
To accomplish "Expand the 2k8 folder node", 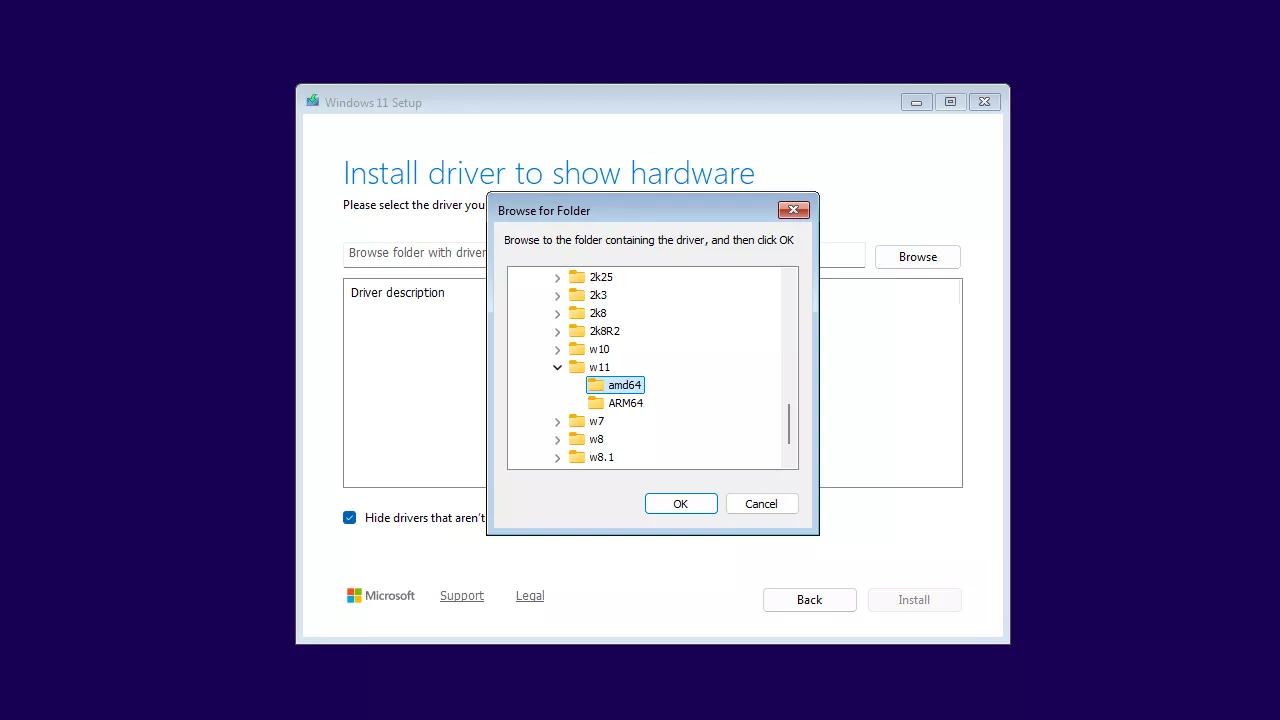I will tap(558, 313).
